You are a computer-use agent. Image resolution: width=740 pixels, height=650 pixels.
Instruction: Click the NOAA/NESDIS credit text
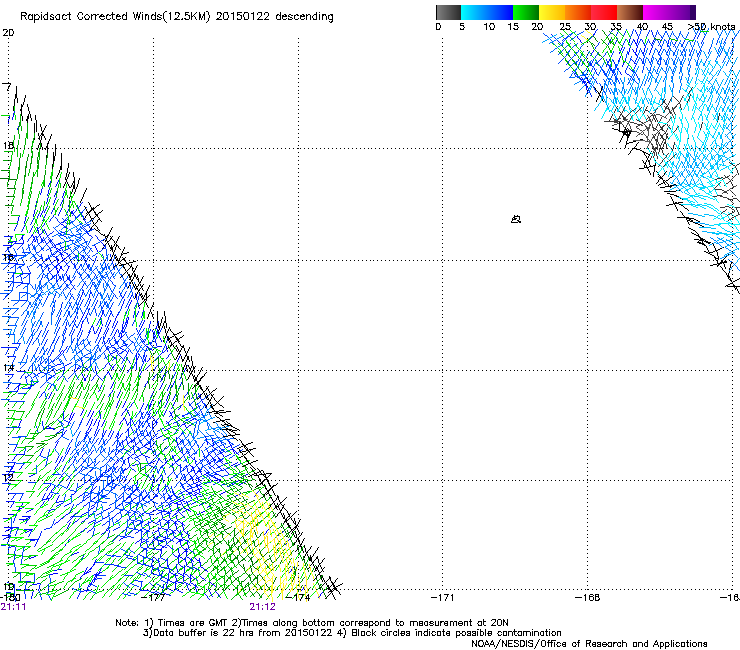[589, 643]
